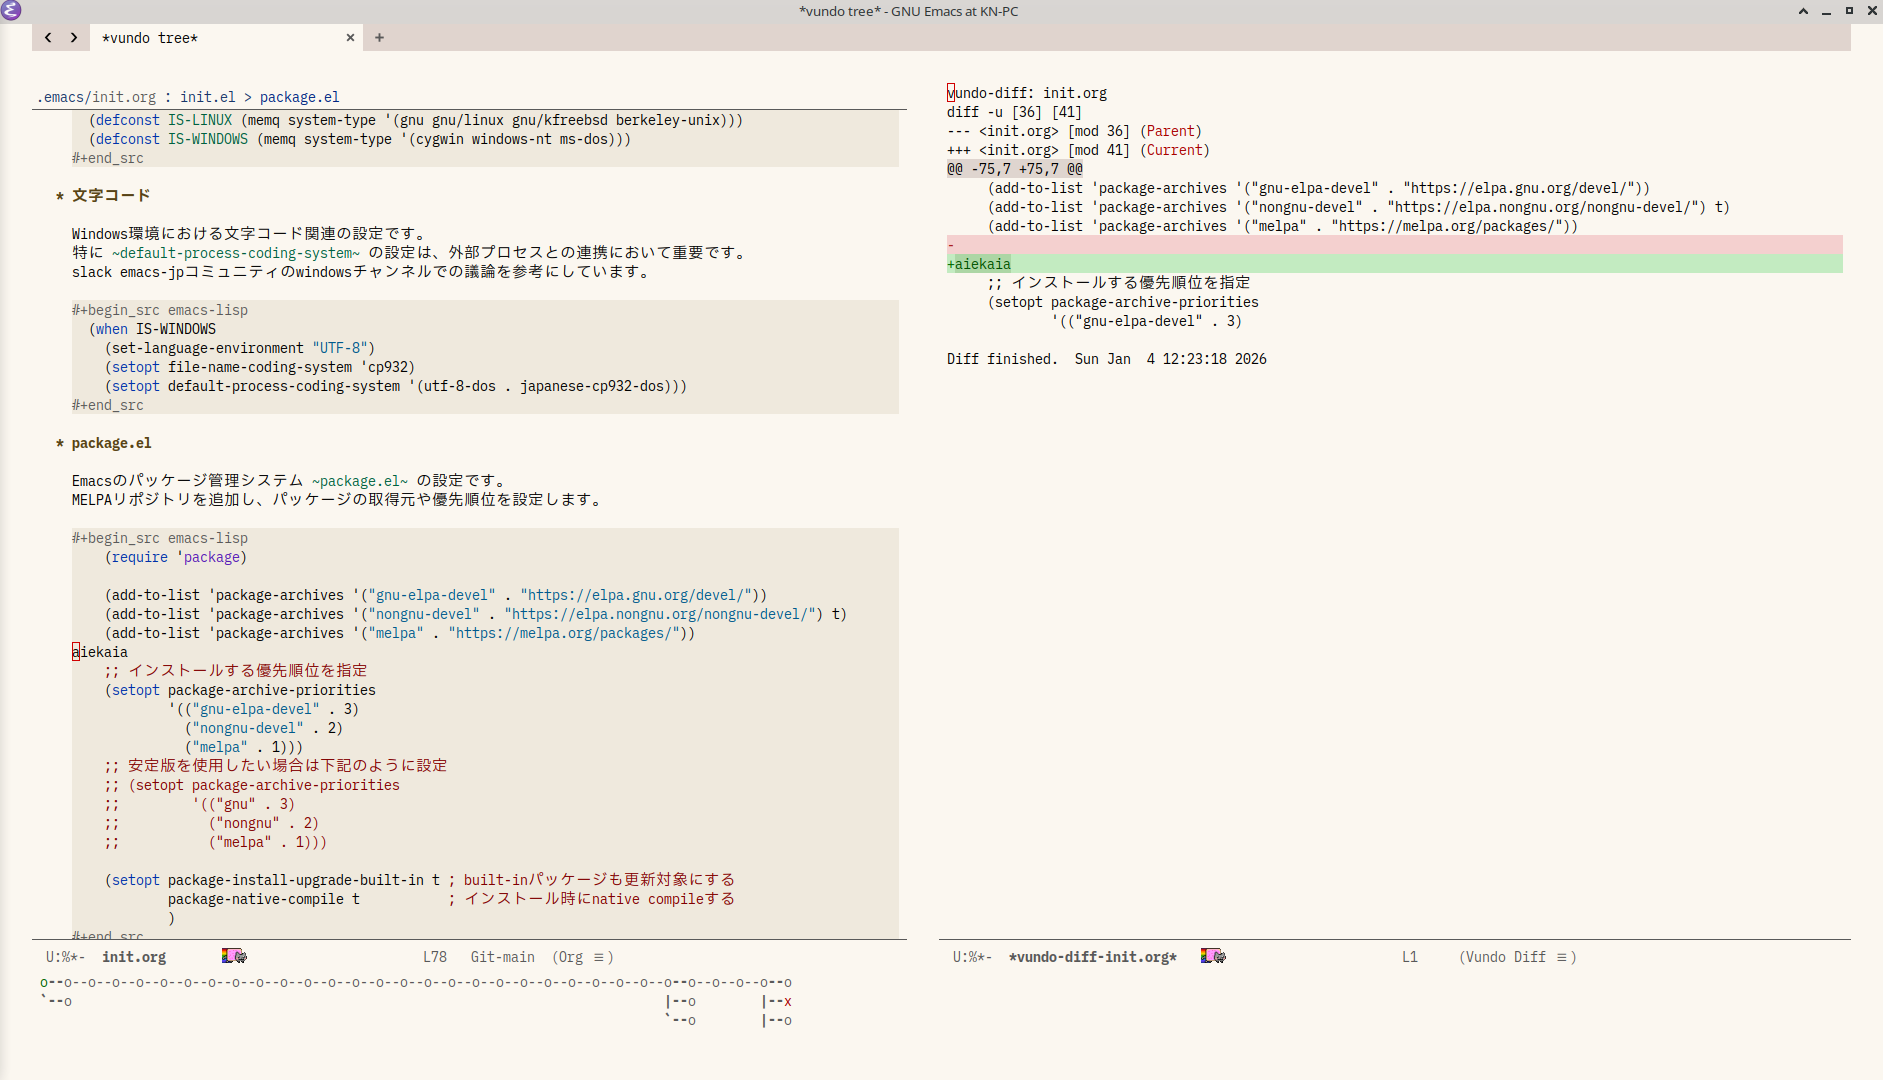1883x1080 pixels.
Task: Click the set-language-environment "UTF-8" line
Action: 240,348
